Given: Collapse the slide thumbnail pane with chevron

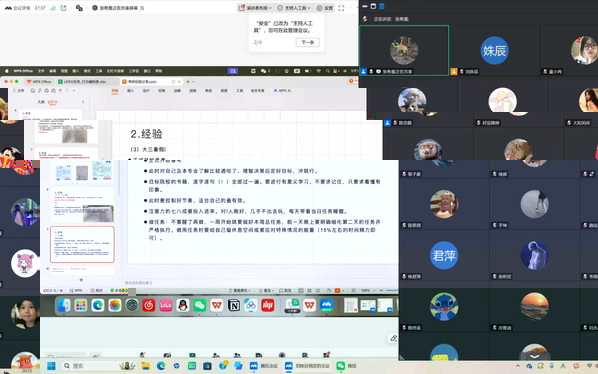Looking at the screenshot, I should tap(83, 102).
